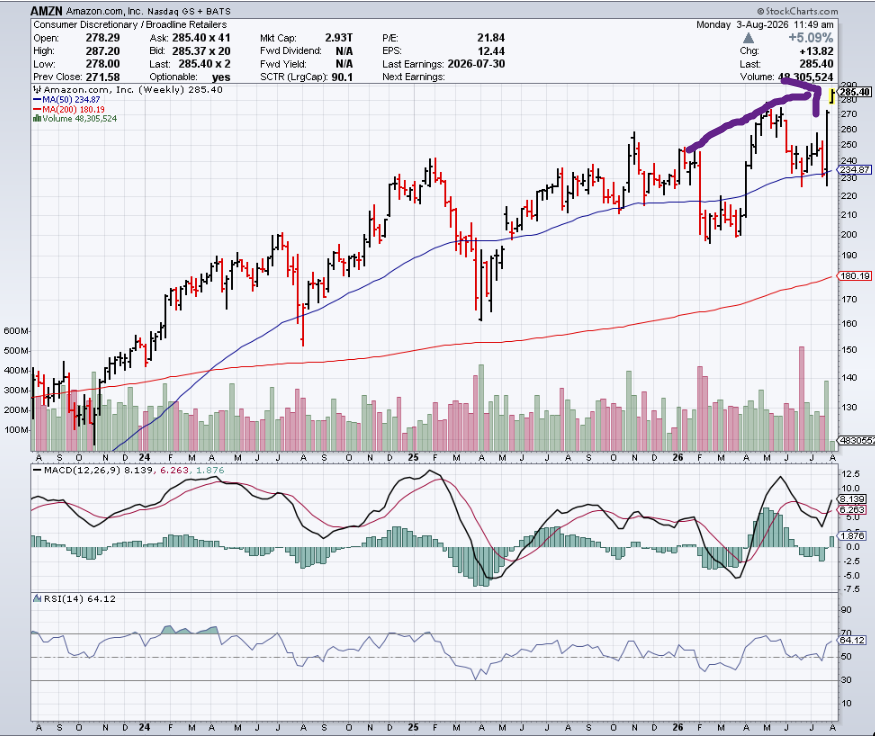The width and height of the screenshot is (875, 736).
Task: Click the EPS value 12.44
Action: tap(491, 51)
